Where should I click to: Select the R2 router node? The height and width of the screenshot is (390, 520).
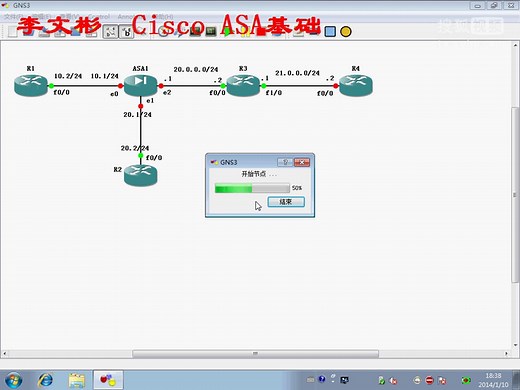tap(140, 175)
